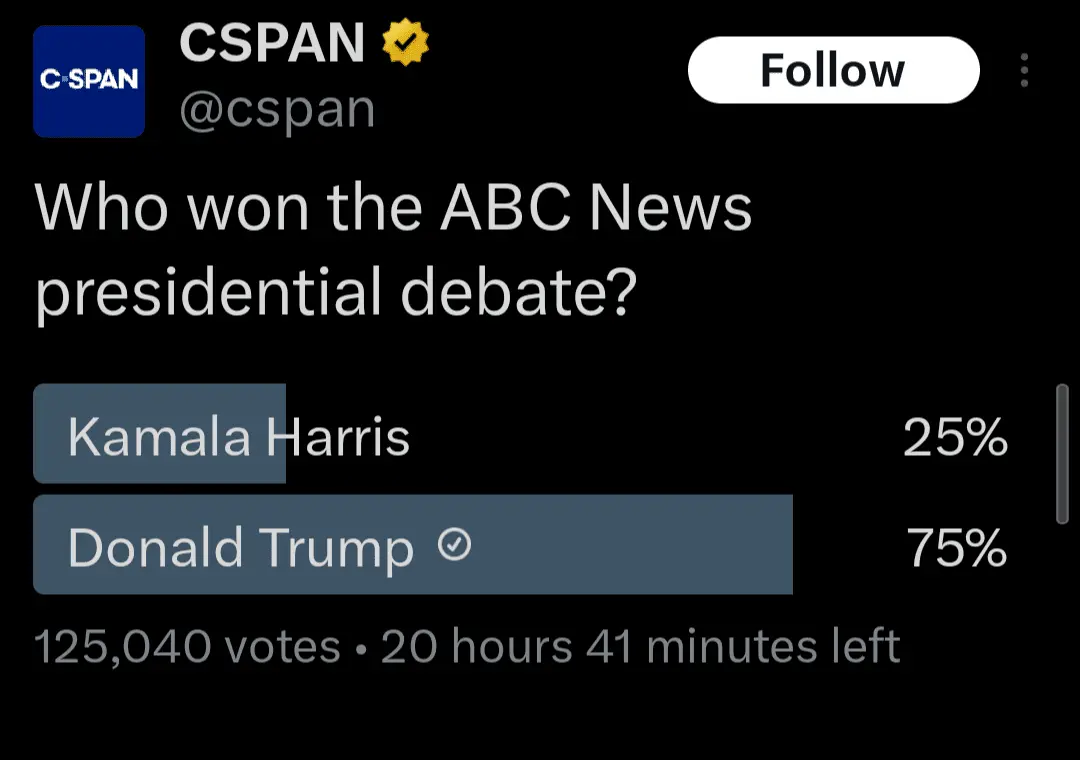The height and width of the screenshot is (760, 1080).
Task: Click the 75% result for Donald Trump
Action: point(956,547)
